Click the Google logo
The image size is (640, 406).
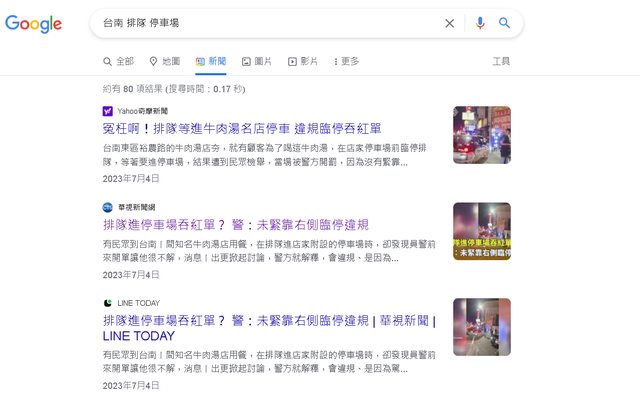pyautogui.click(x=33, y=24)
